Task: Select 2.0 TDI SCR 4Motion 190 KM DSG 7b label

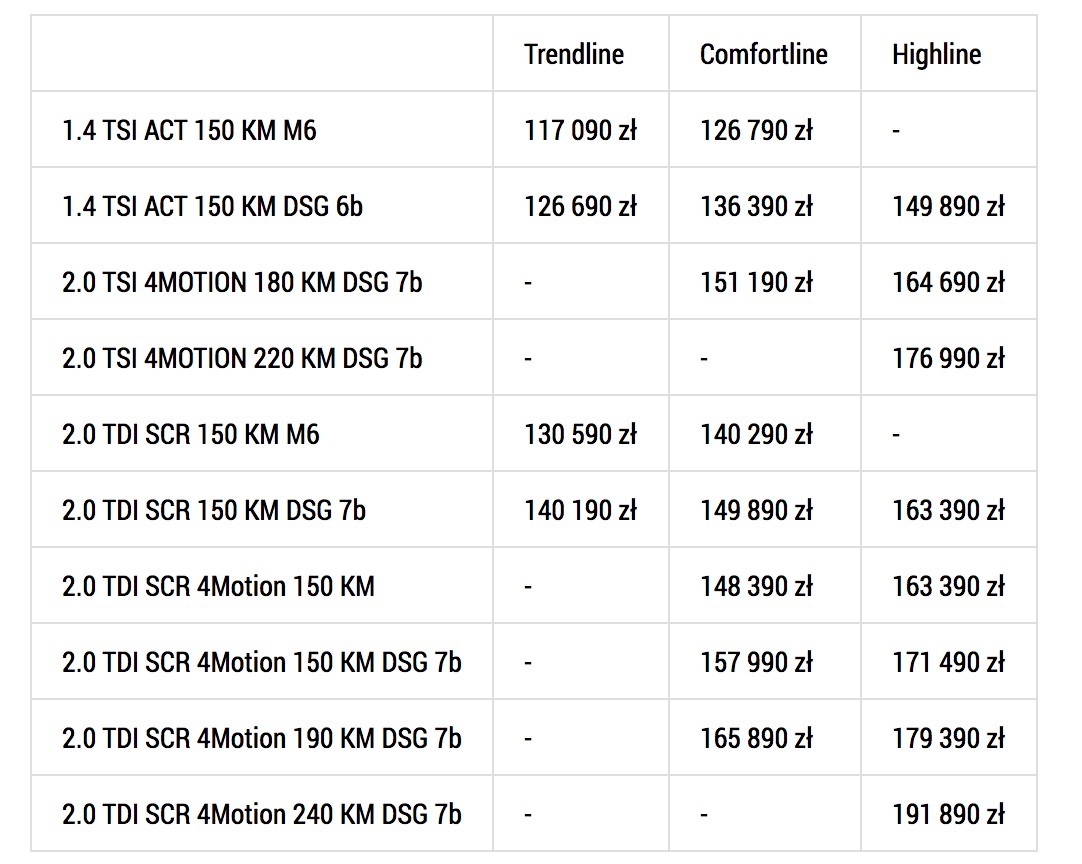Action: point(262,738)
